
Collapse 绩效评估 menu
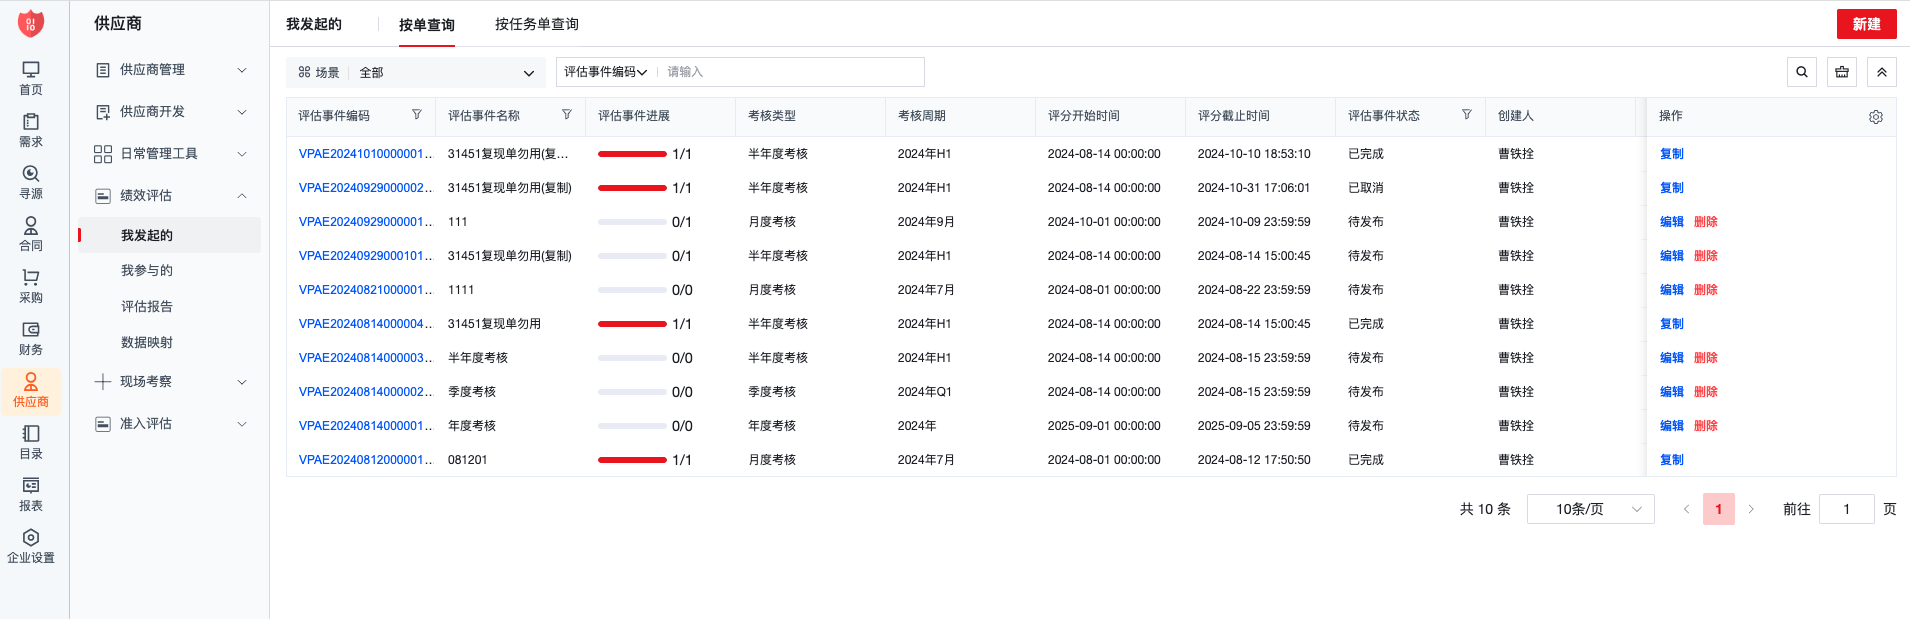(170, 196)
